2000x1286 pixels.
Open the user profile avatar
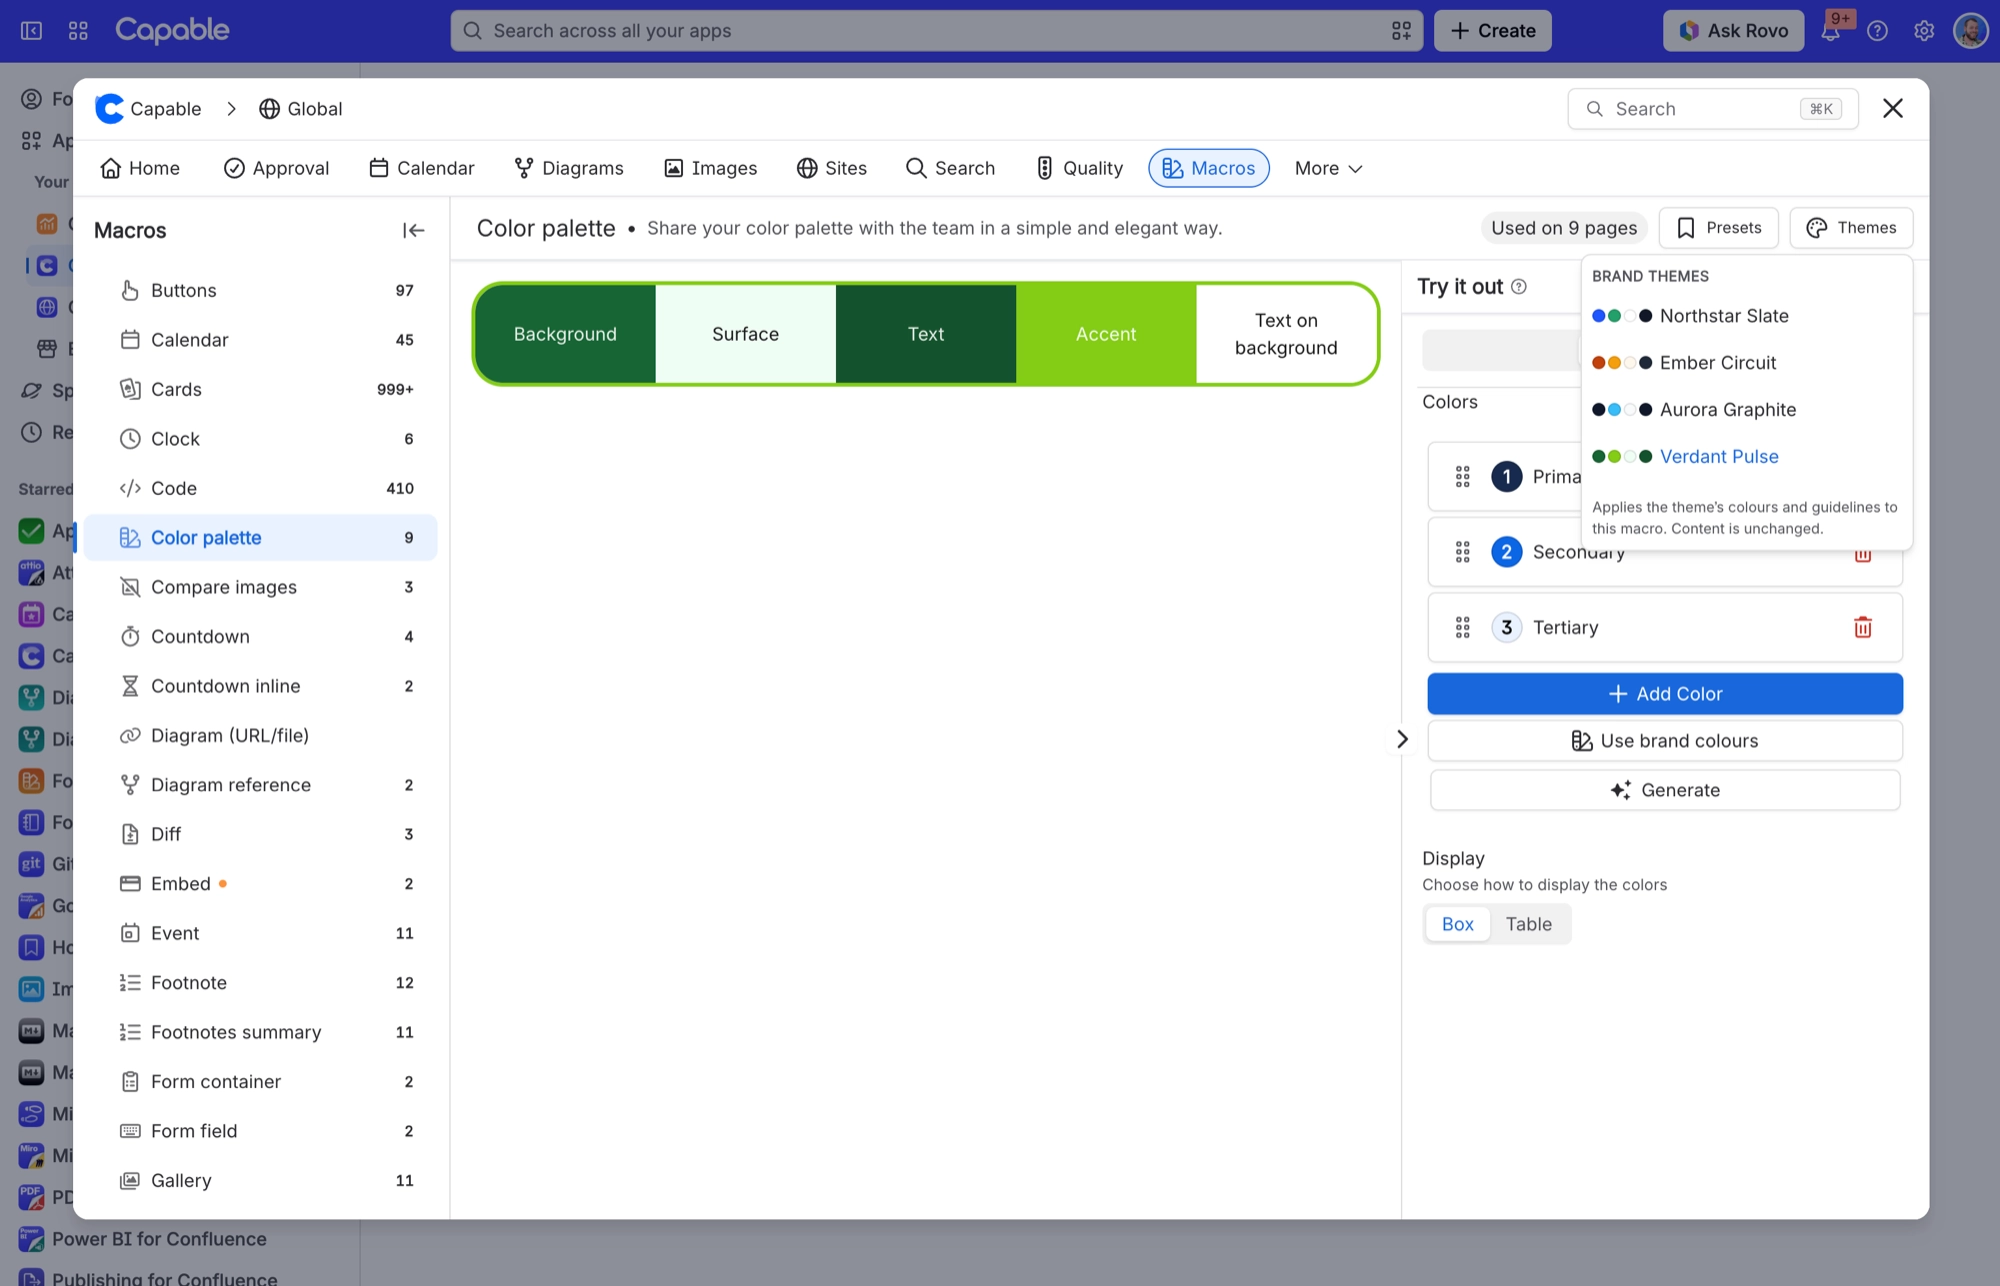coord(1970,31)
